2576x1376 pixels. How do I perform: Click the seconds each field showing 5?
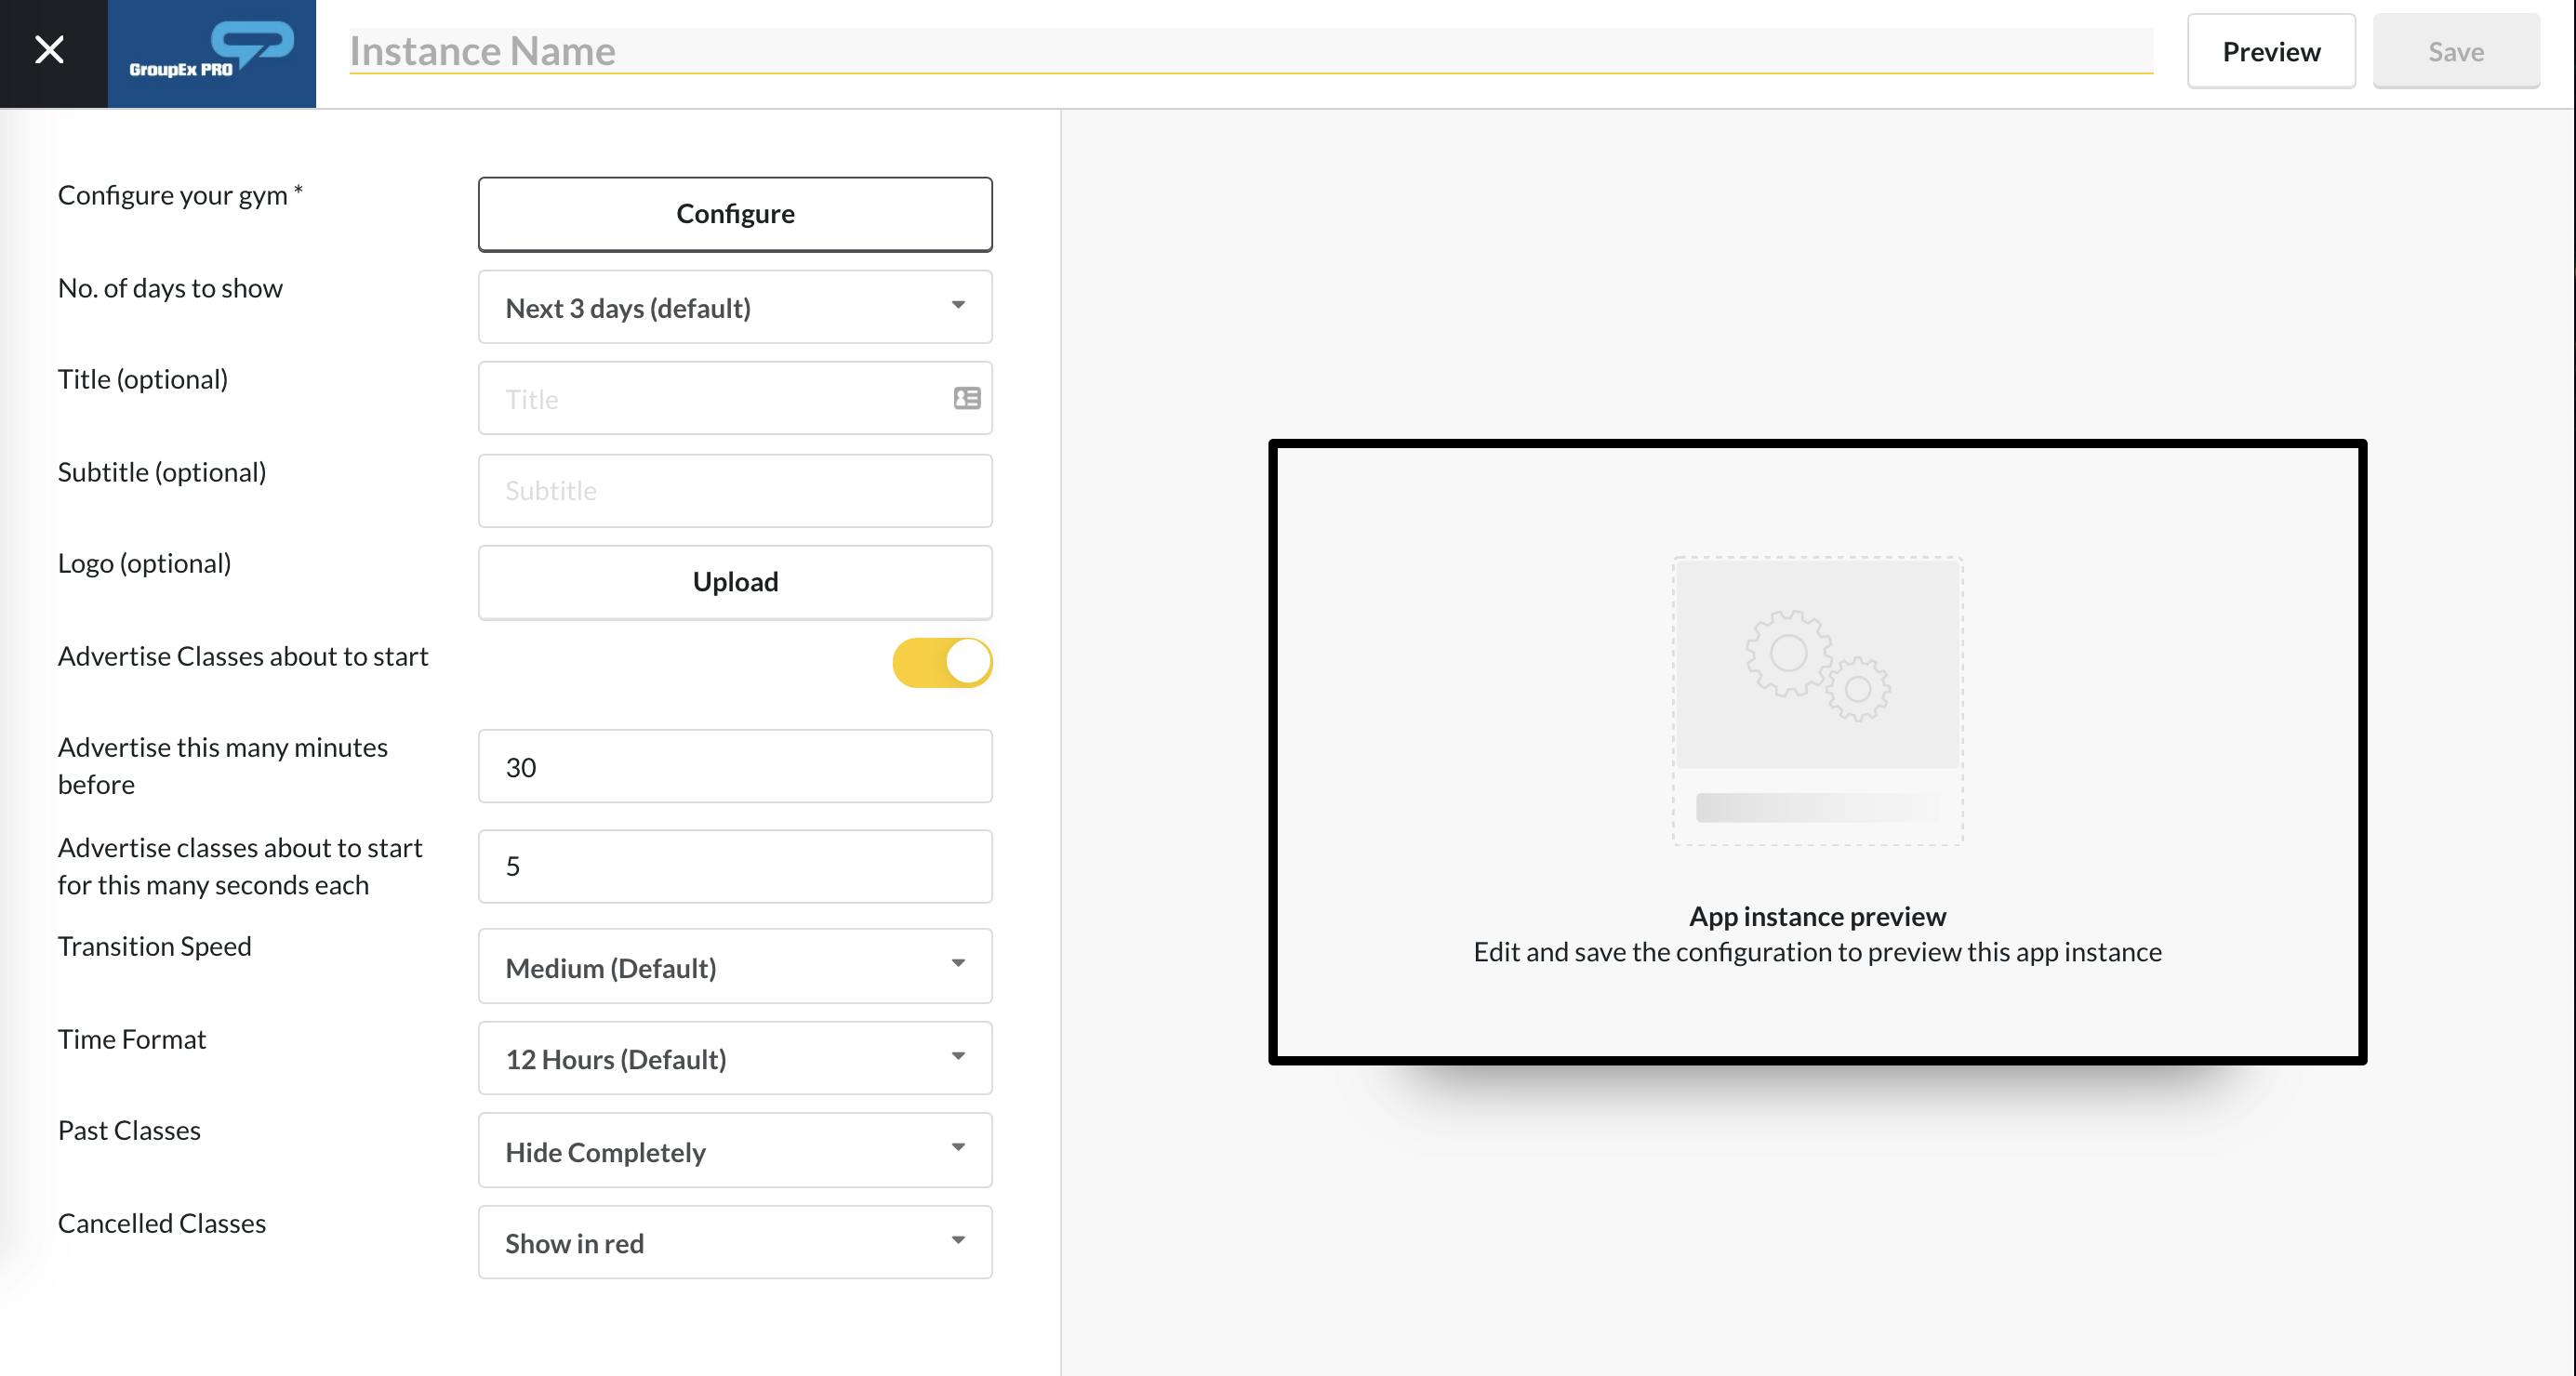pos(735,866)
